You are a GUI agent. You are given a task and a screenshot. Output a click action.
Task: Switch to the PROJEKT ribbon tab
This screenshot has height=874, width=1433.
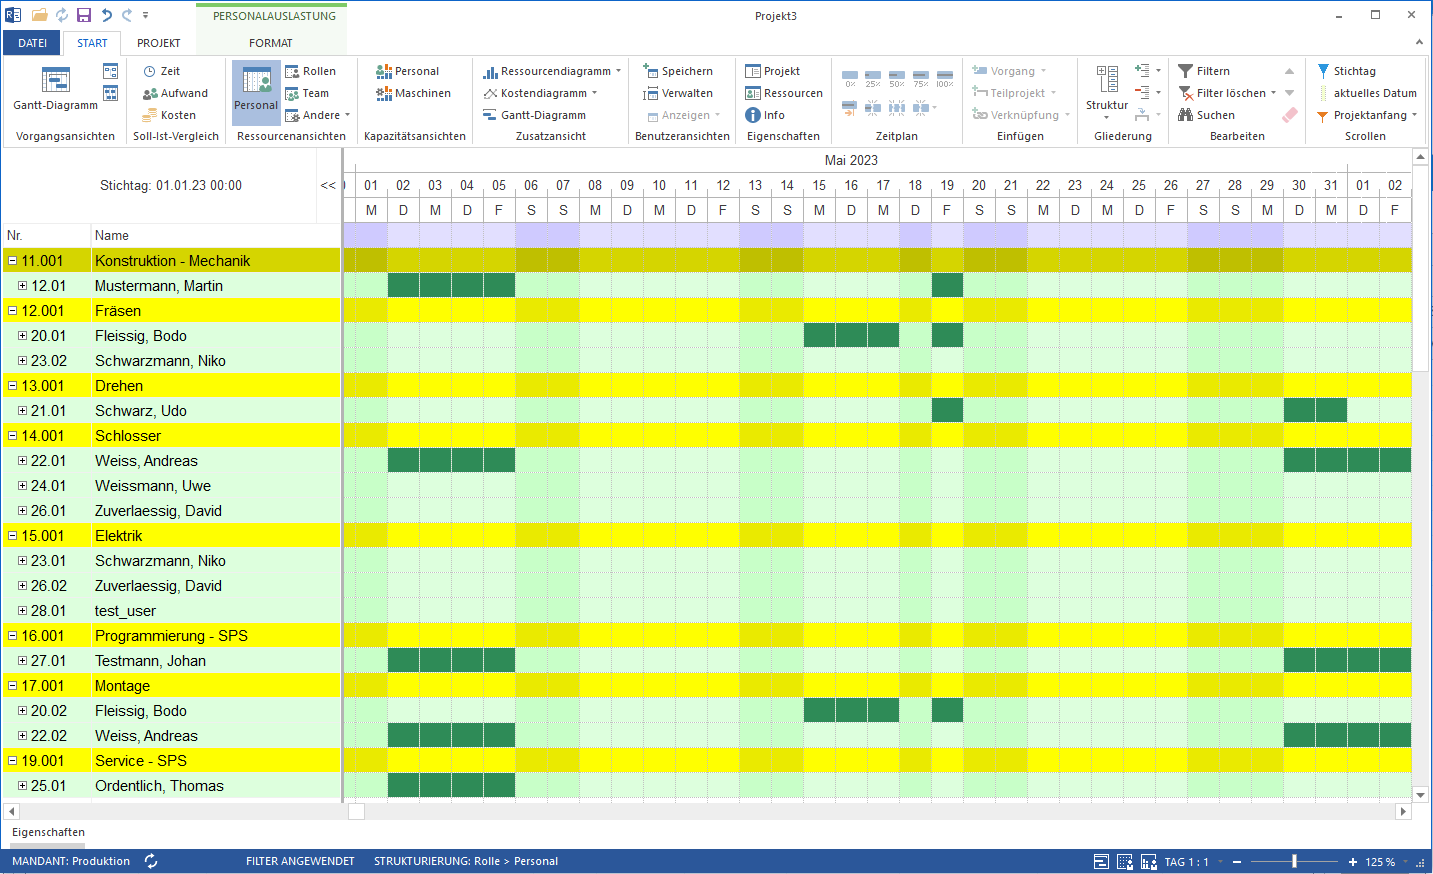click(159, 43)
